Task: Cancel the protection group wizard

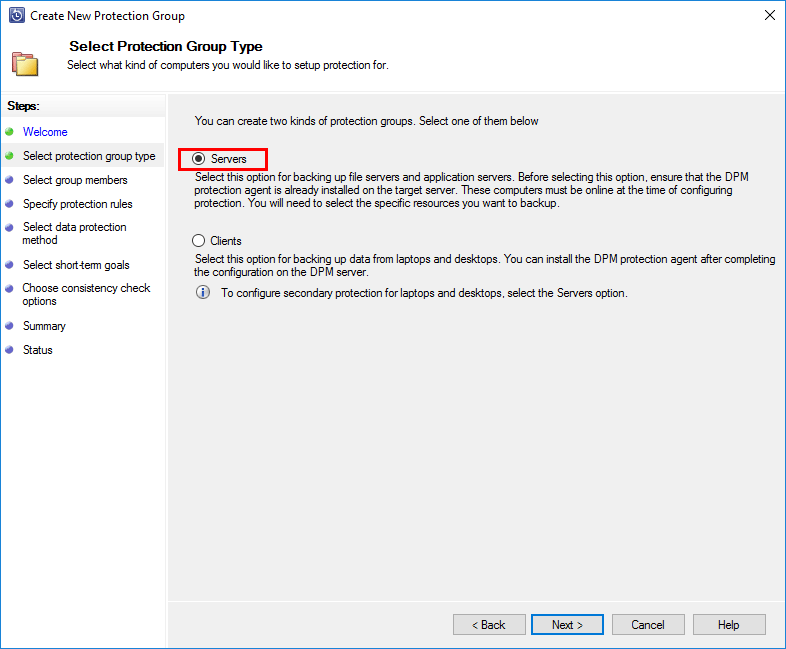Action: pyautogui.click(x=648, y=624)
